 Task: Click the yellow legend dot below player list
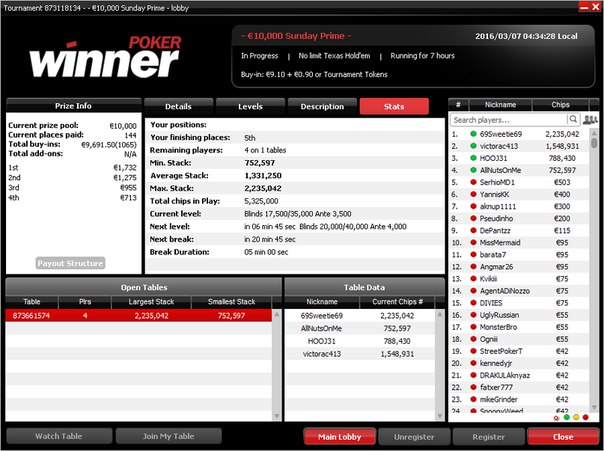tap(576, 417)
